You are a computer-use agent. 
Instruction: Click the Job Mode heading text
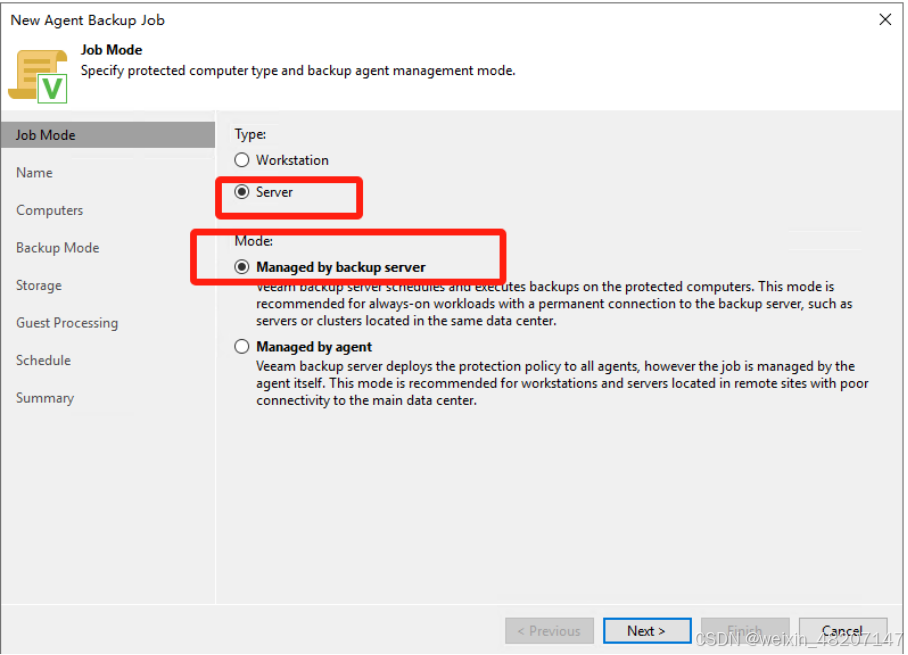click(x=111, y=50)
